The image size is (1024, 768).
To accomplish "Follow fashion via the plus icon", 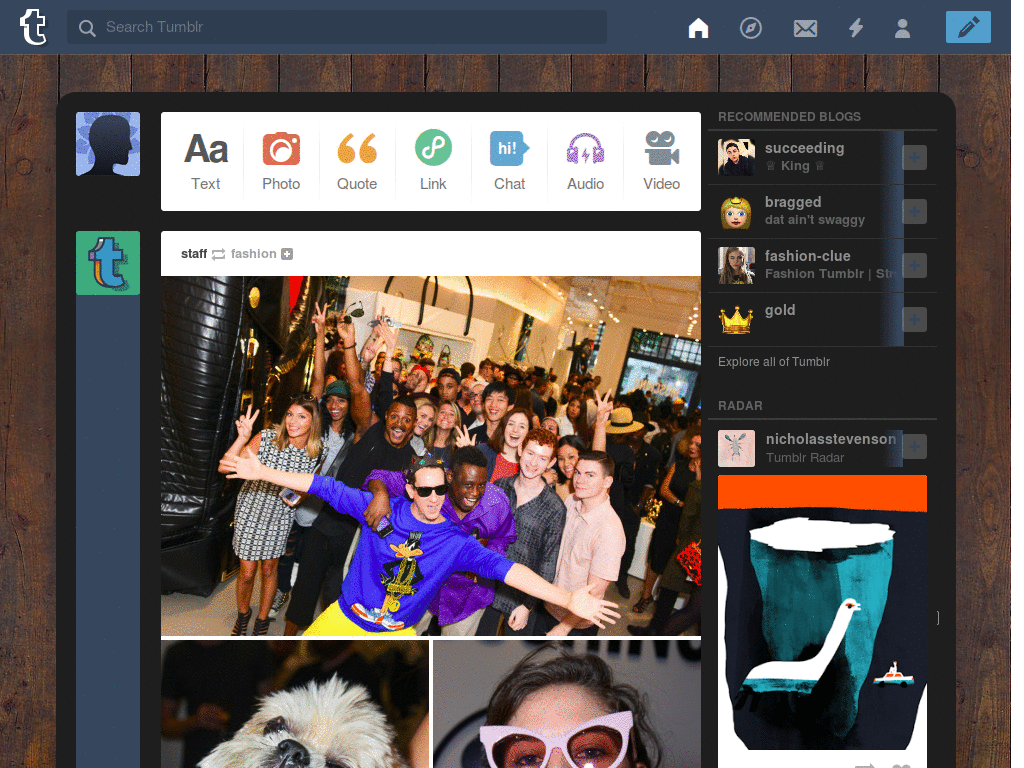I will [x=287, y=254].
